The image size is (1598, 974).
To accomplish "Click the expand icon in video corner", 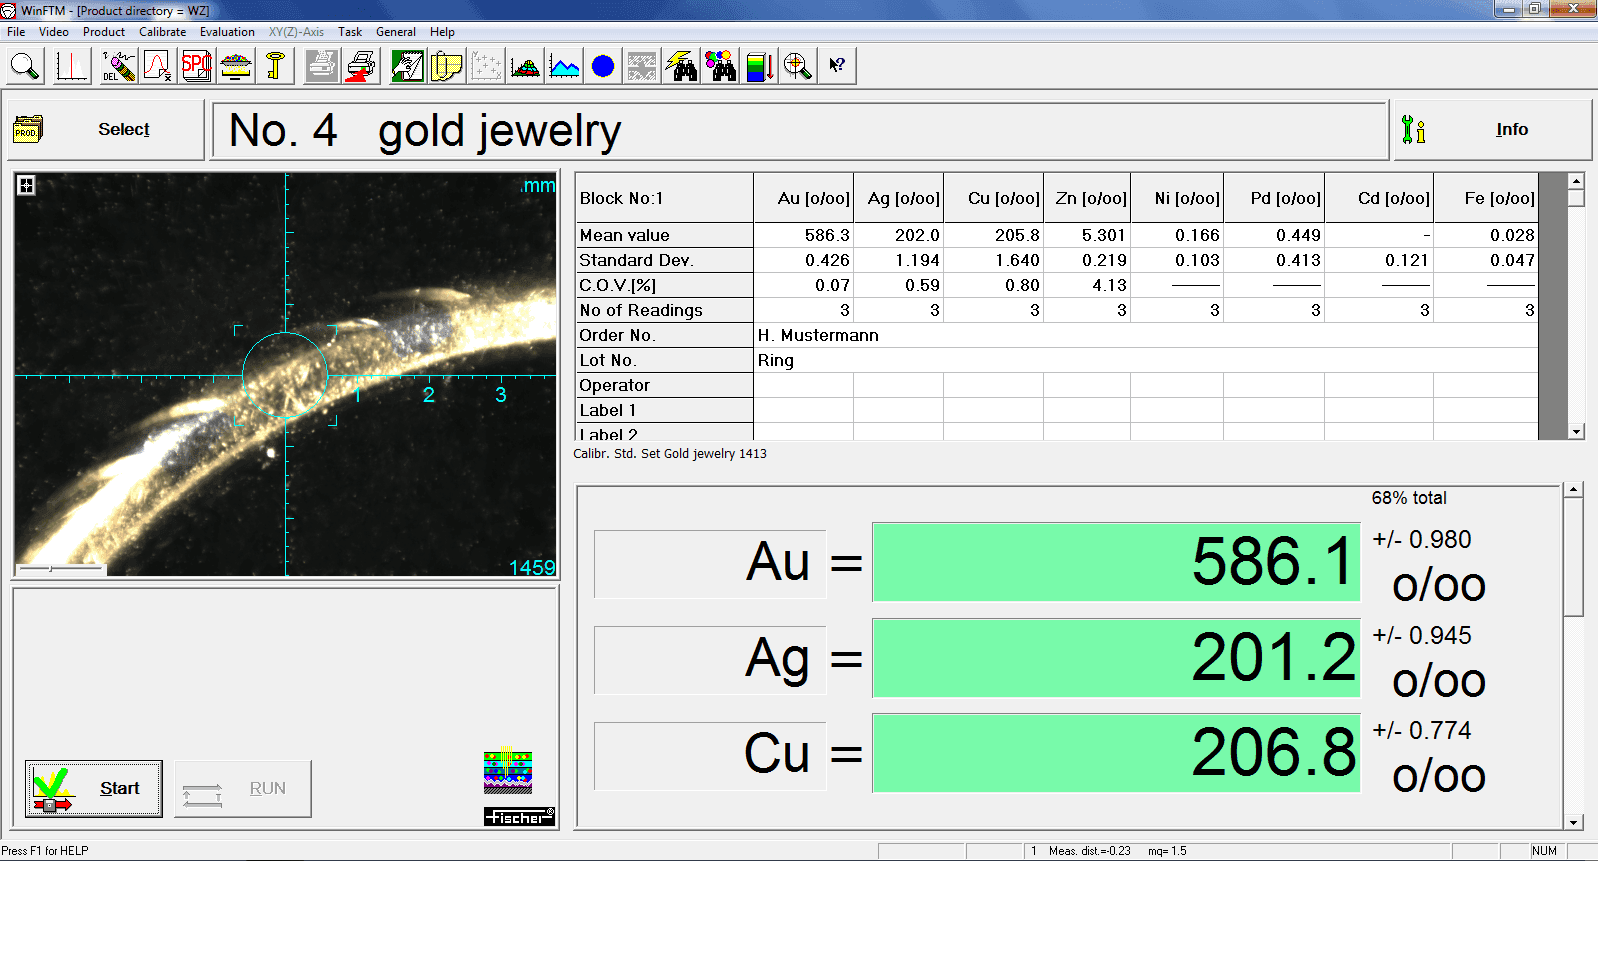I will tap(27, 185).
